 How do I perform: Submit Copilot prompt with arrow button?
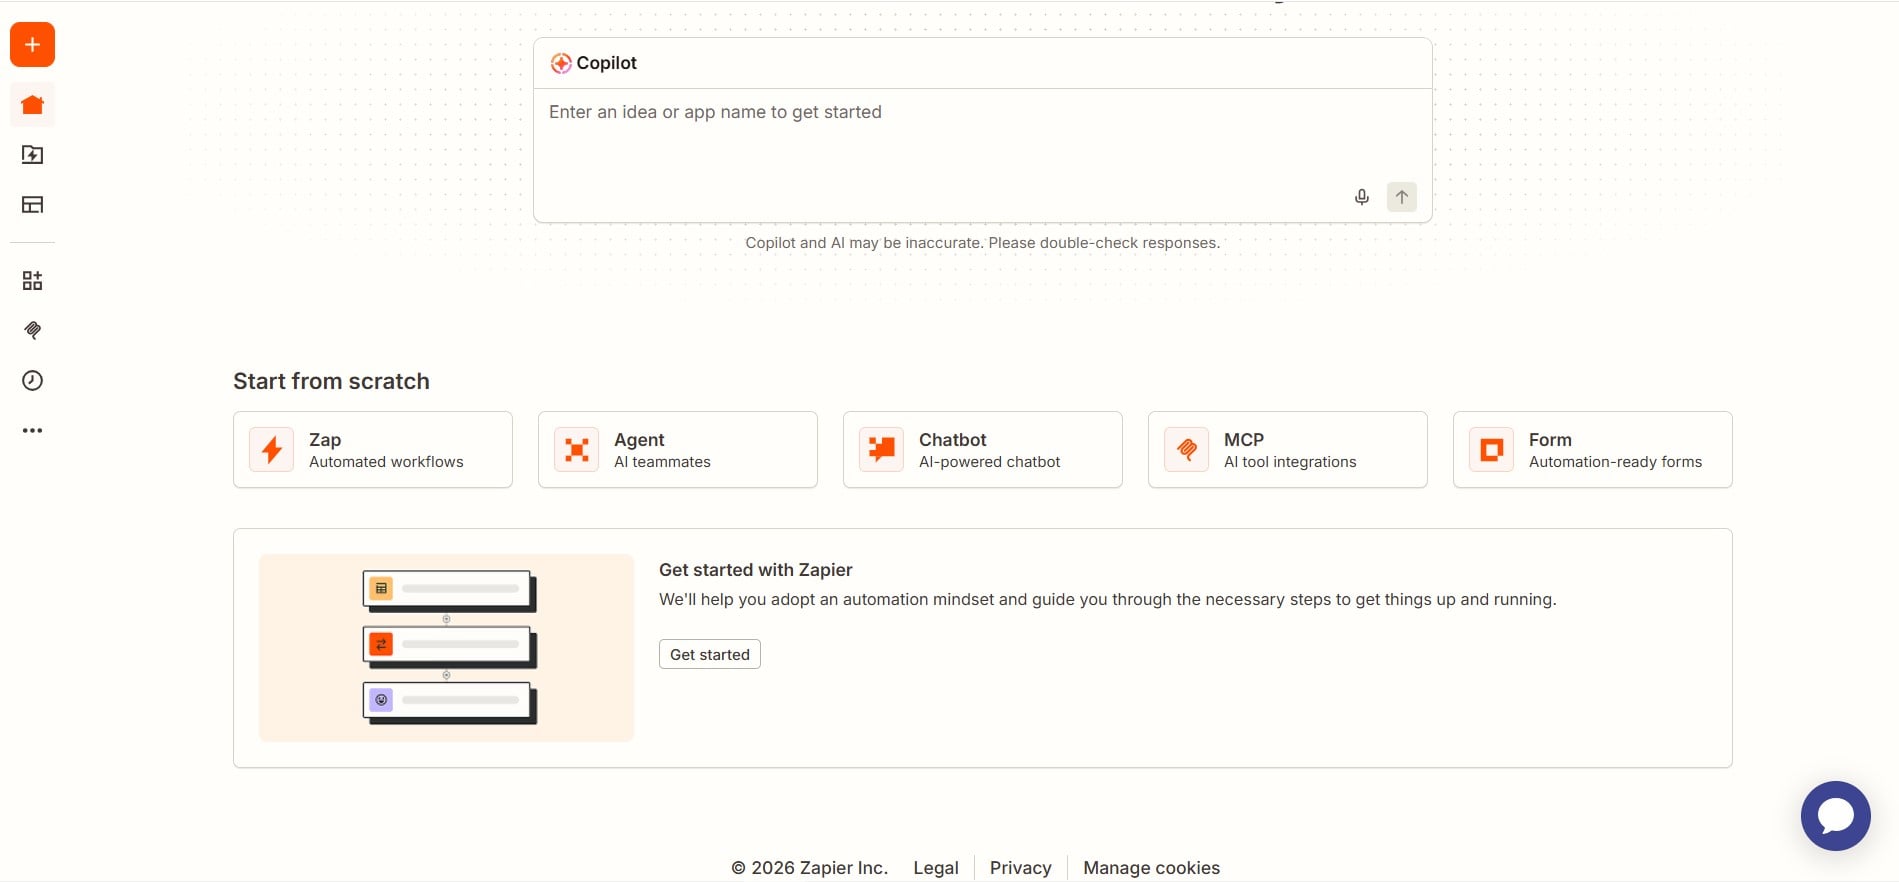click(x=1402, y=197)
